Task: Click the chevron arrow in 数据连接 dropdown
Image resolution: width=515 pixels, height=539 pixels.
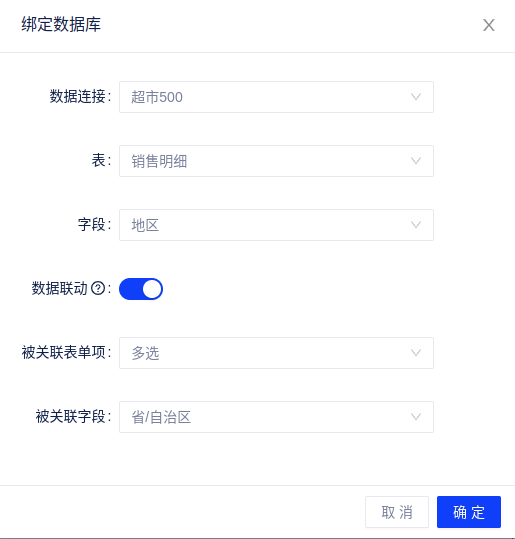Action: pos(416,97)
